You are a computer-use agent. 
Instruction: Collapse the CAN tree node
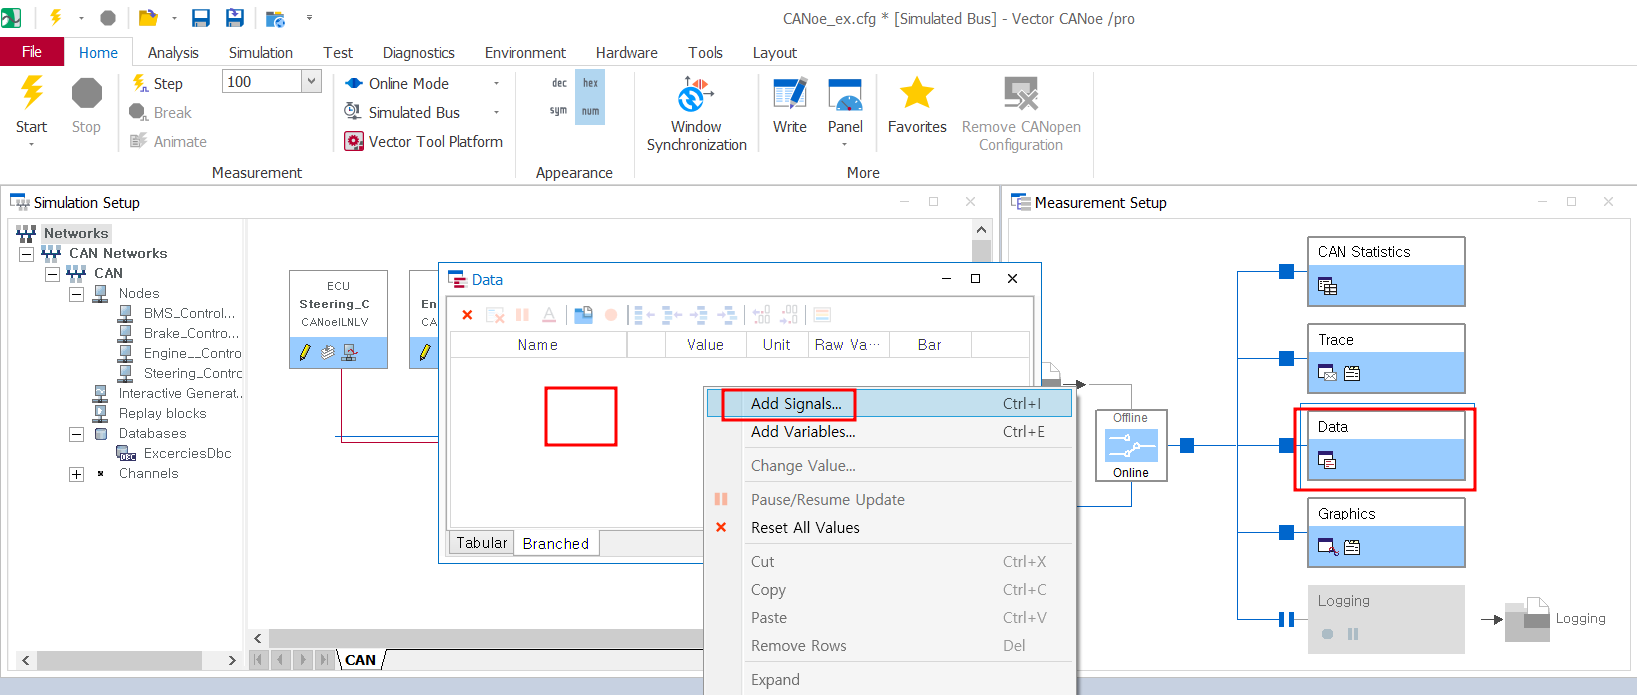[x=52, y=274]
